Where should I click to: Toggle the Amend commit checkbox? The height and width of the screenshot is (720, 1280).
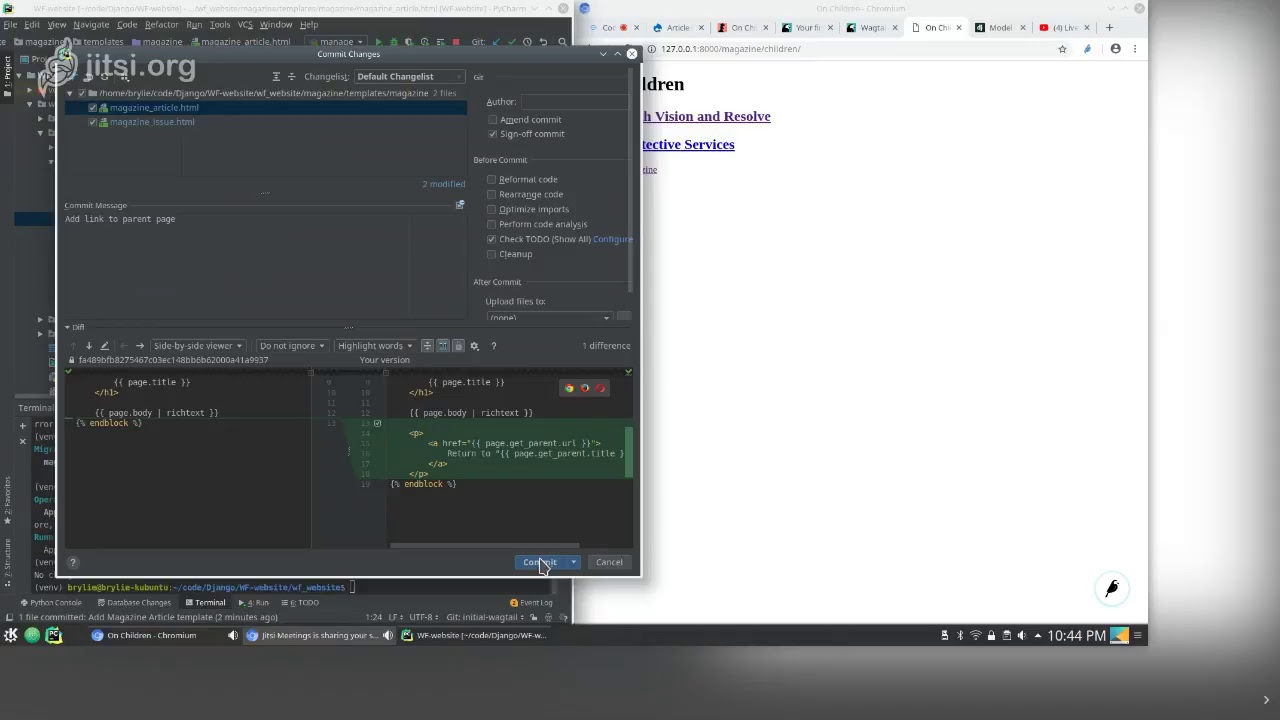[x=492, y=120]
